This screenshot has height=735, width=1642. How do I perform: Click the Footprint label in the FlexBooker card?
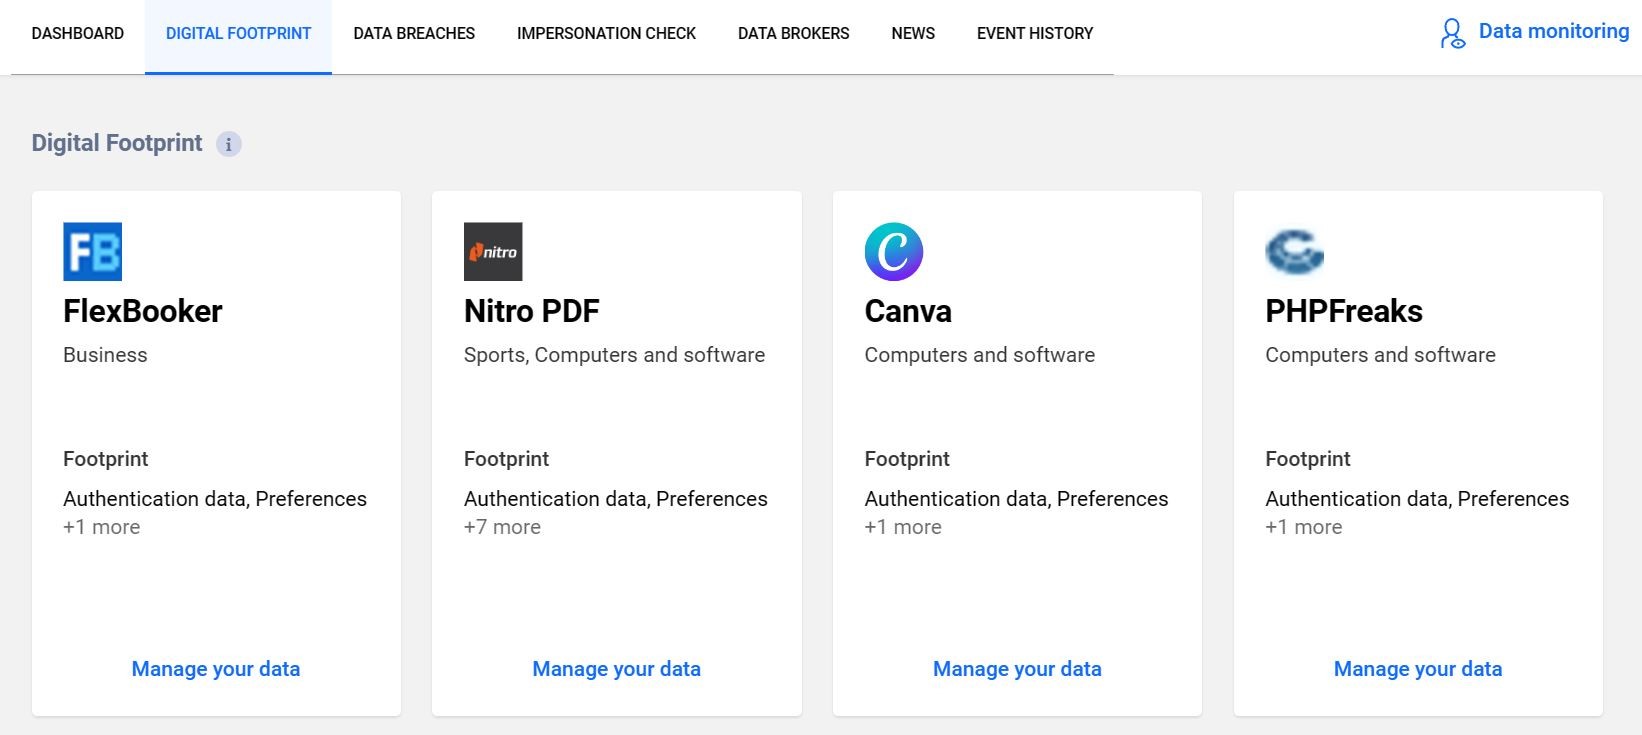point(106,459)
